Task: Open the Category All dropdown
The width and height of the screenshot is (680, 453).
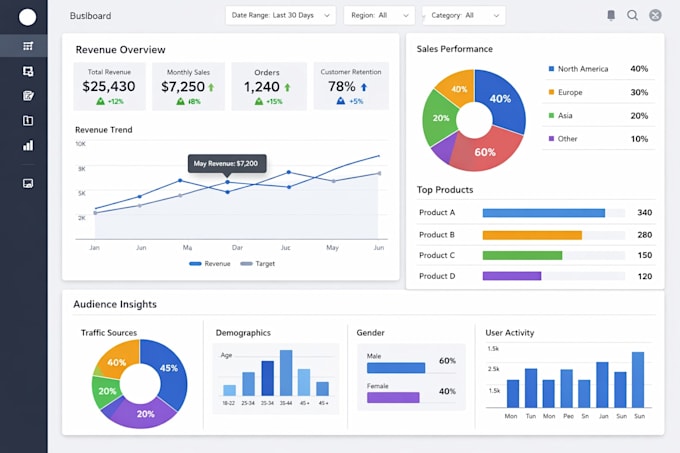Action: coord(464,15)
